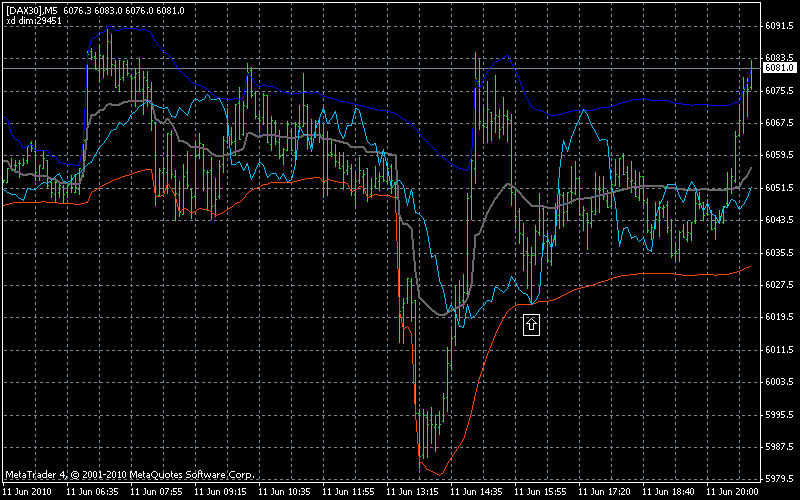Viewport: 800px width, 500px height.
Task: Click the up-arrow marker on the chart
Action: pyautogui.click(x=531, y=324)
